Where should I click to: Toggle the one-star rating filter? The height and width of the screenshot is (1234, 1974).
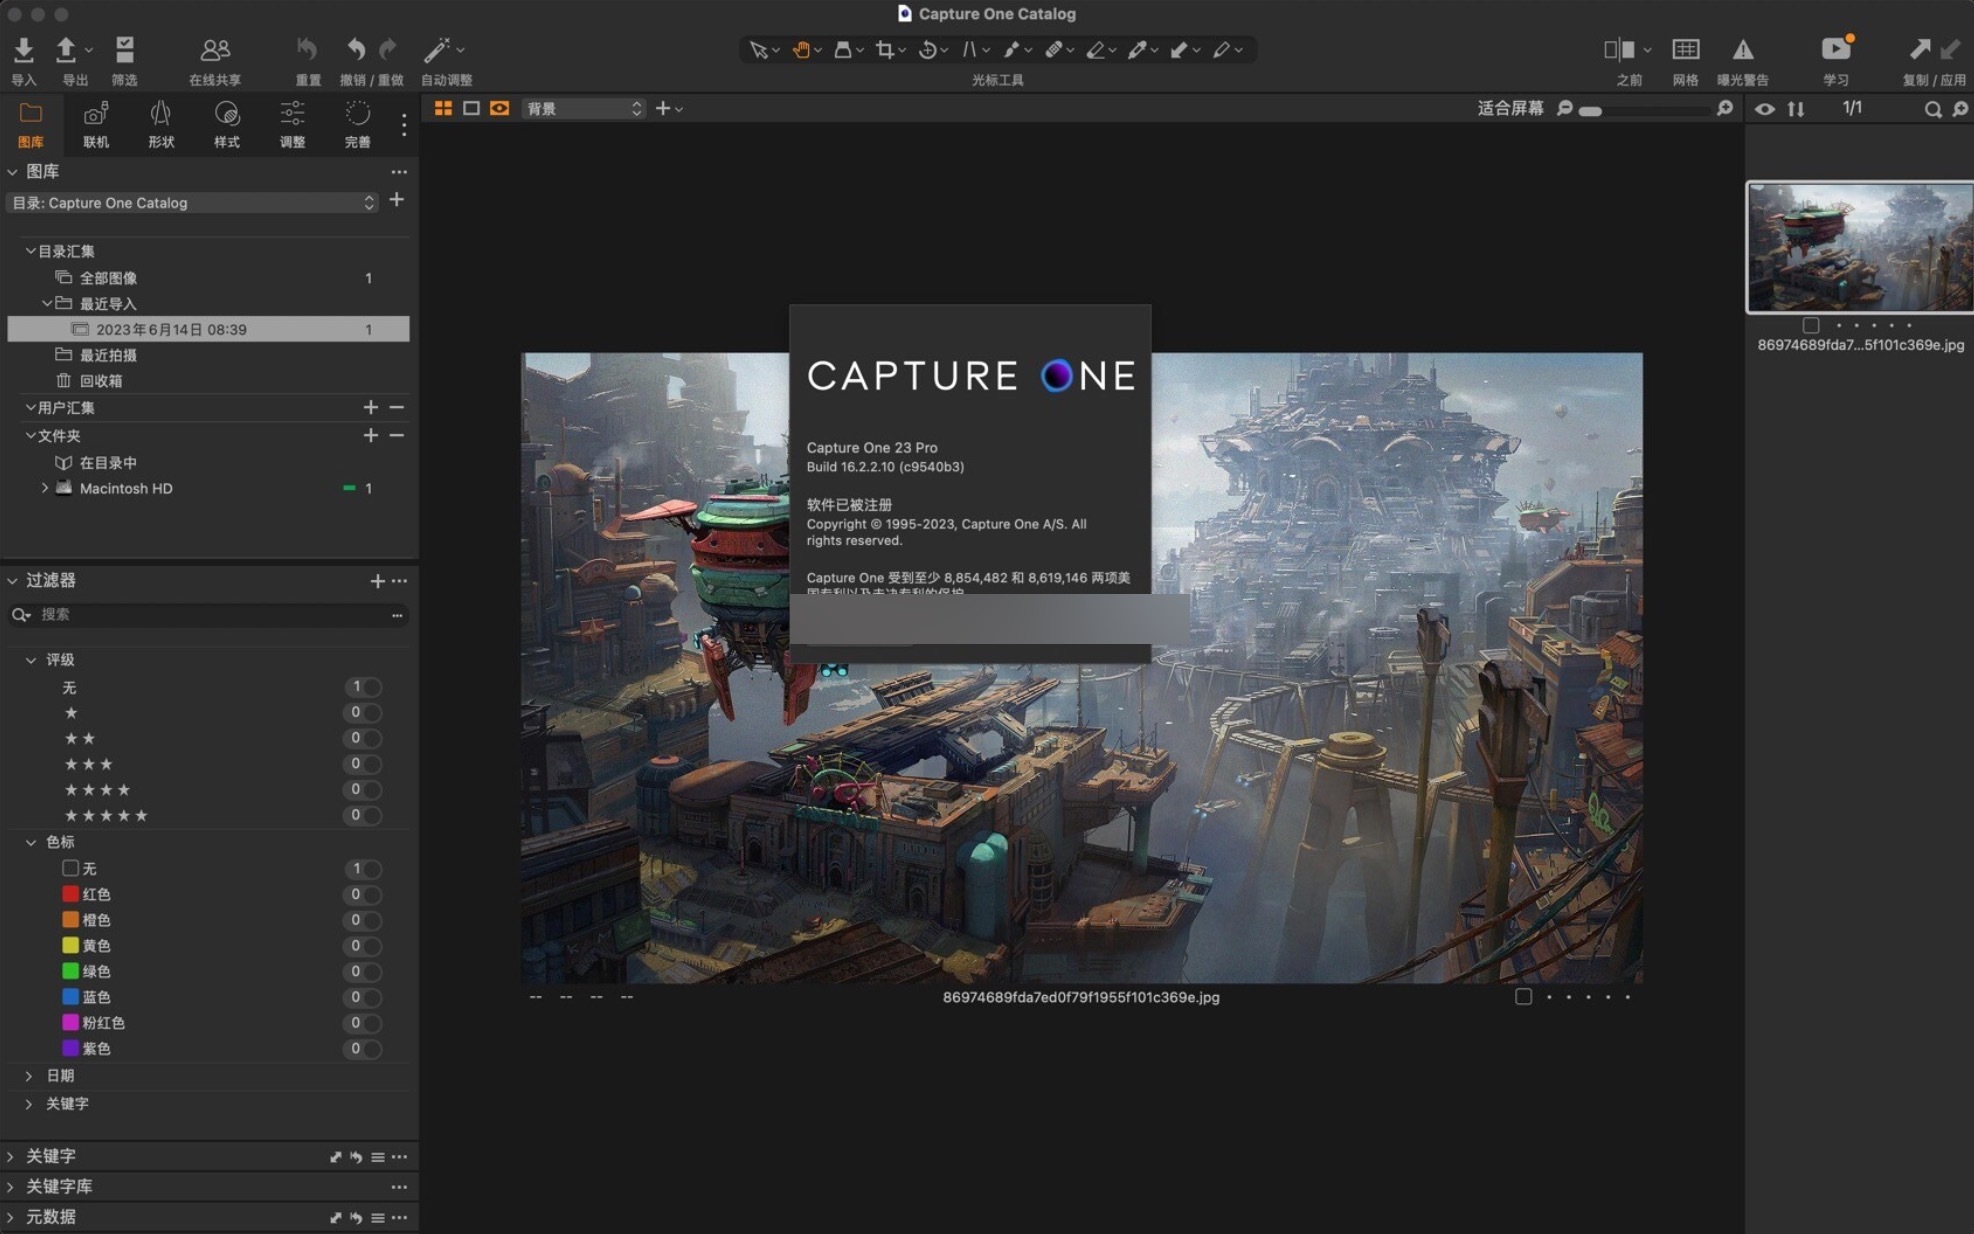click(x=362, y=712)
